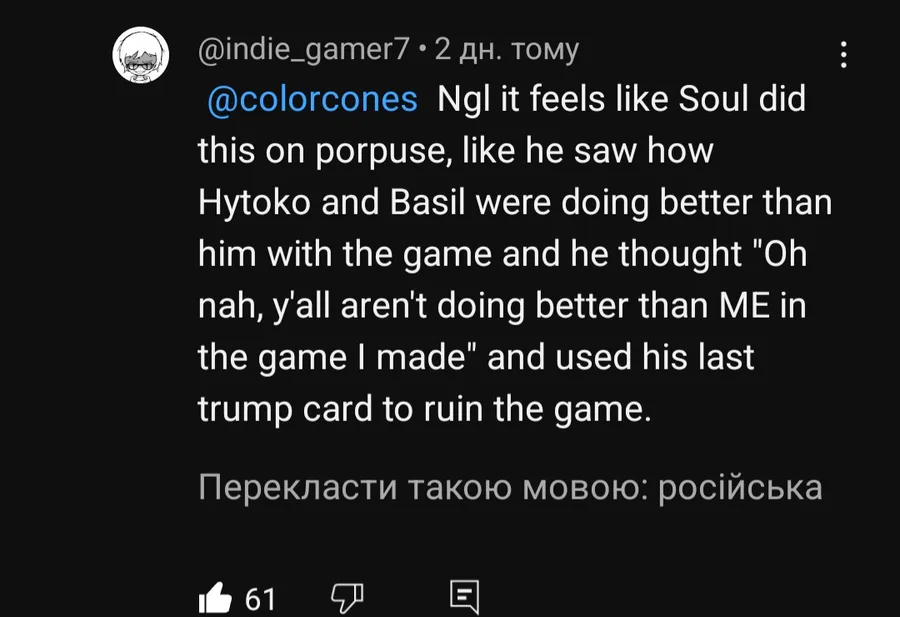Click the word 'Soul' in the comment

[714, 99]
